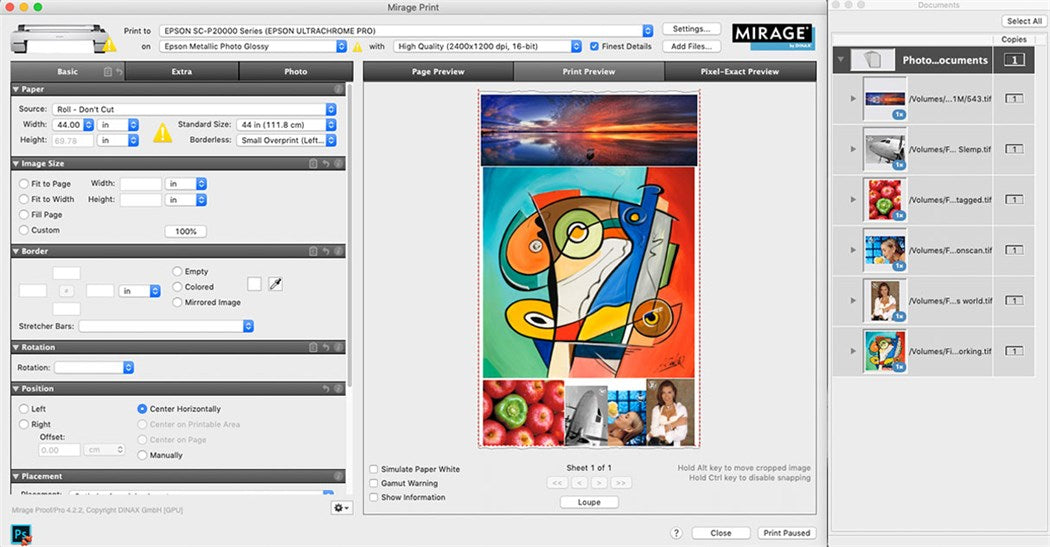
Task: Select the red apples image thumbnail
Action: click(x=884, y=200)
